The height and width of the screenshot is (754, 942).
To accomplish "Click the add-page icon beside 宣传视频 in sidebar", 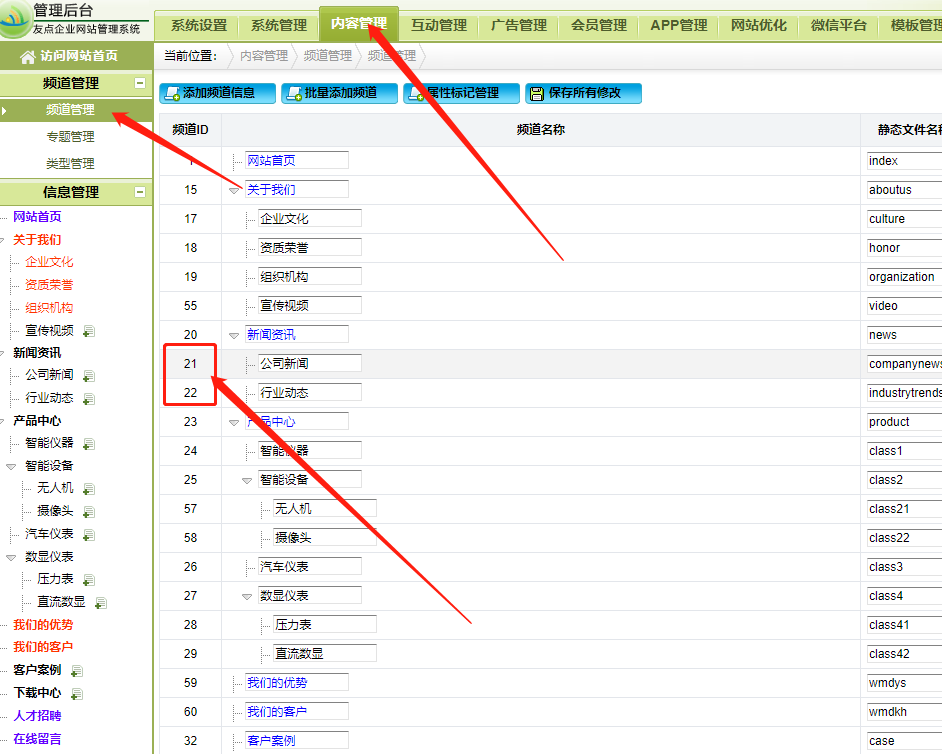I will tap(89, 331).
